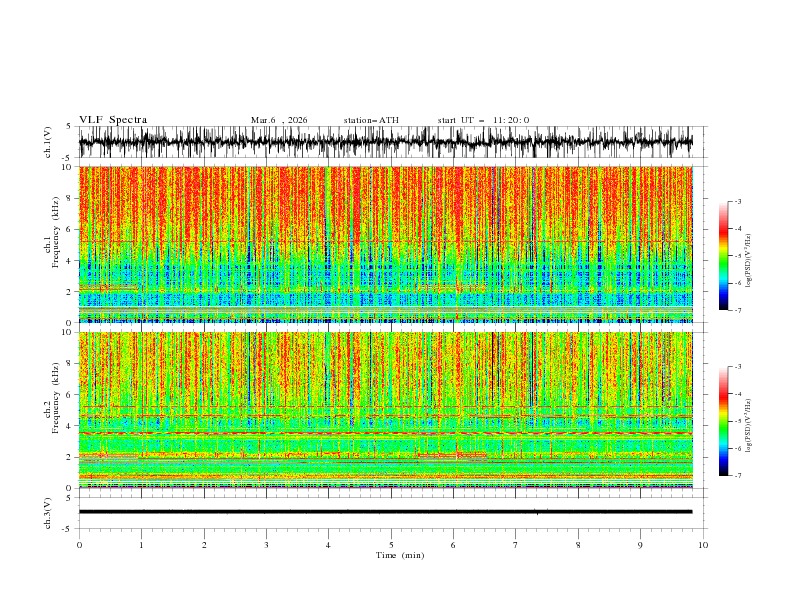The height and width of the screenshot is (612, 792).
Task: Click the "1" tick on the time axis
Action: click(141, 545)
